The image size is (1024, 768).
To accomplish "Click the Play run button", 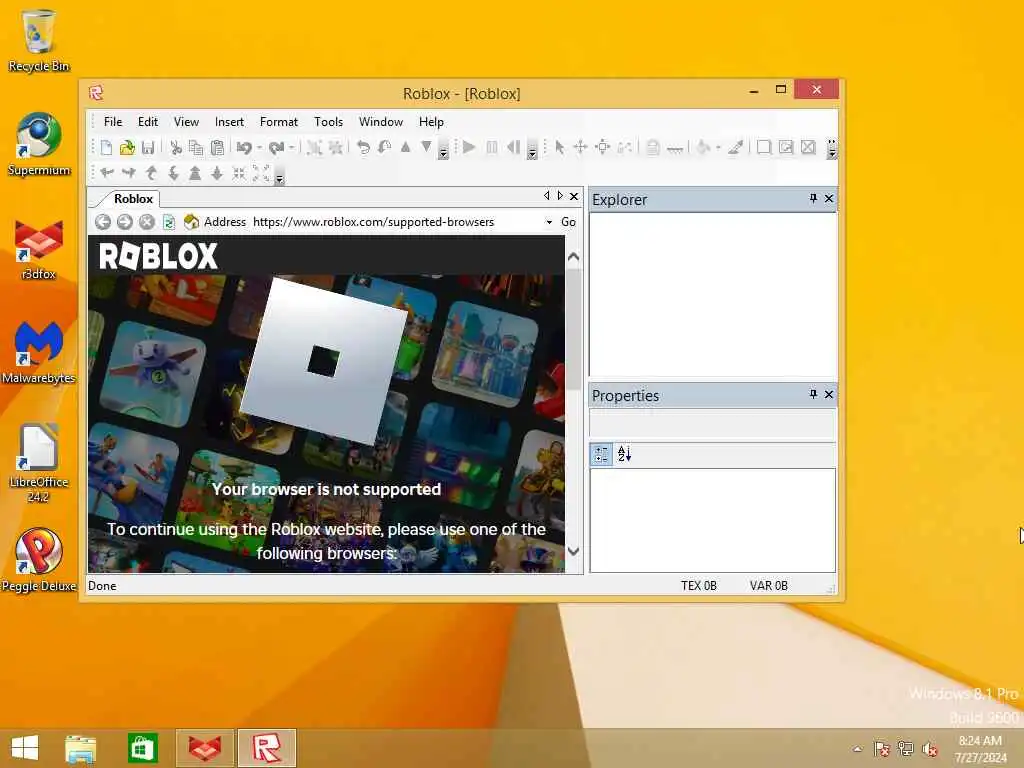I will [x=469, y=147].
